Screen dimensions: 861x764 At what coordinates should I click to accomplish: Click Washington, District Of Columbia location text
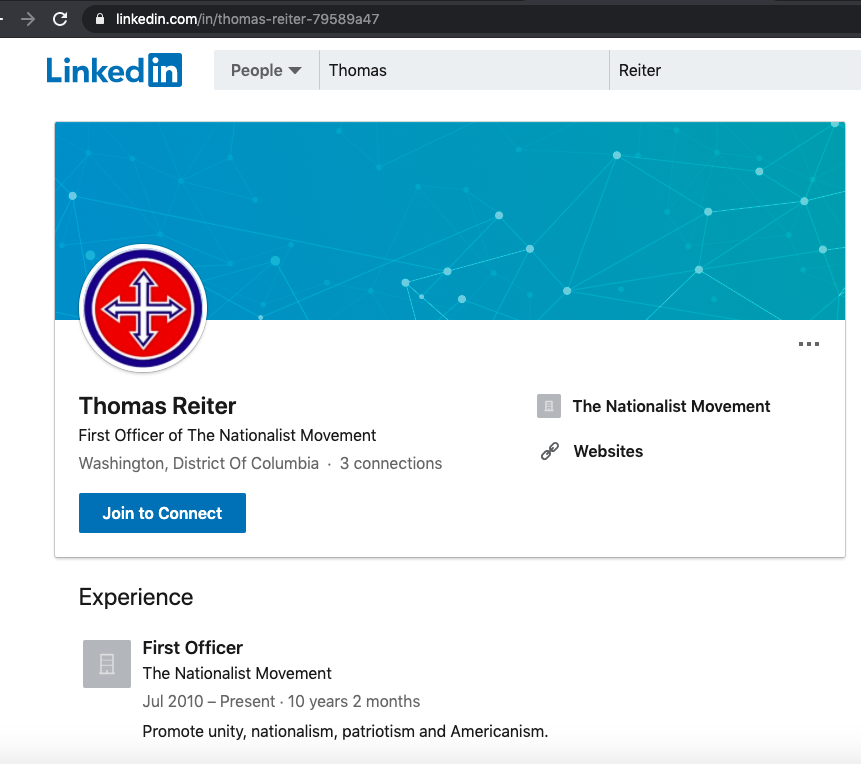pos(198,463)
